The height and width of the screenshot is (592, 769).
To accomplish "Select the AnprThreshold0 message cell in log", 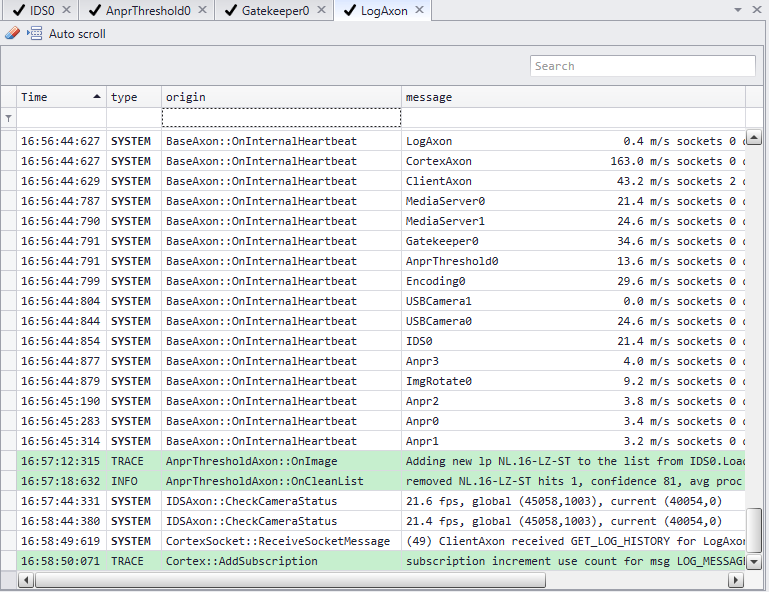I will tap(573, 261).
